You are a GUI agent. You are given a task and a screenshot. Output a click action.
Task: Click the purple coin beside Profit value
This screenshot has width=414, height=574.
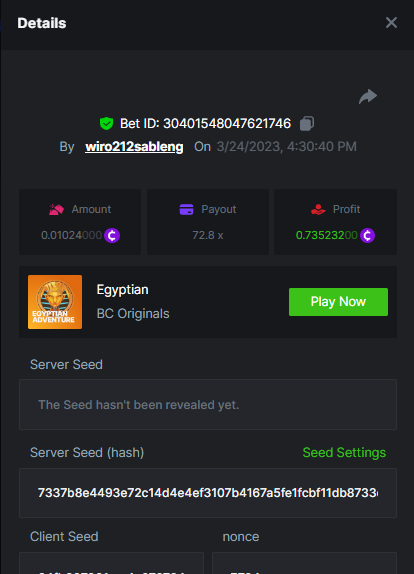coord(367,235)
